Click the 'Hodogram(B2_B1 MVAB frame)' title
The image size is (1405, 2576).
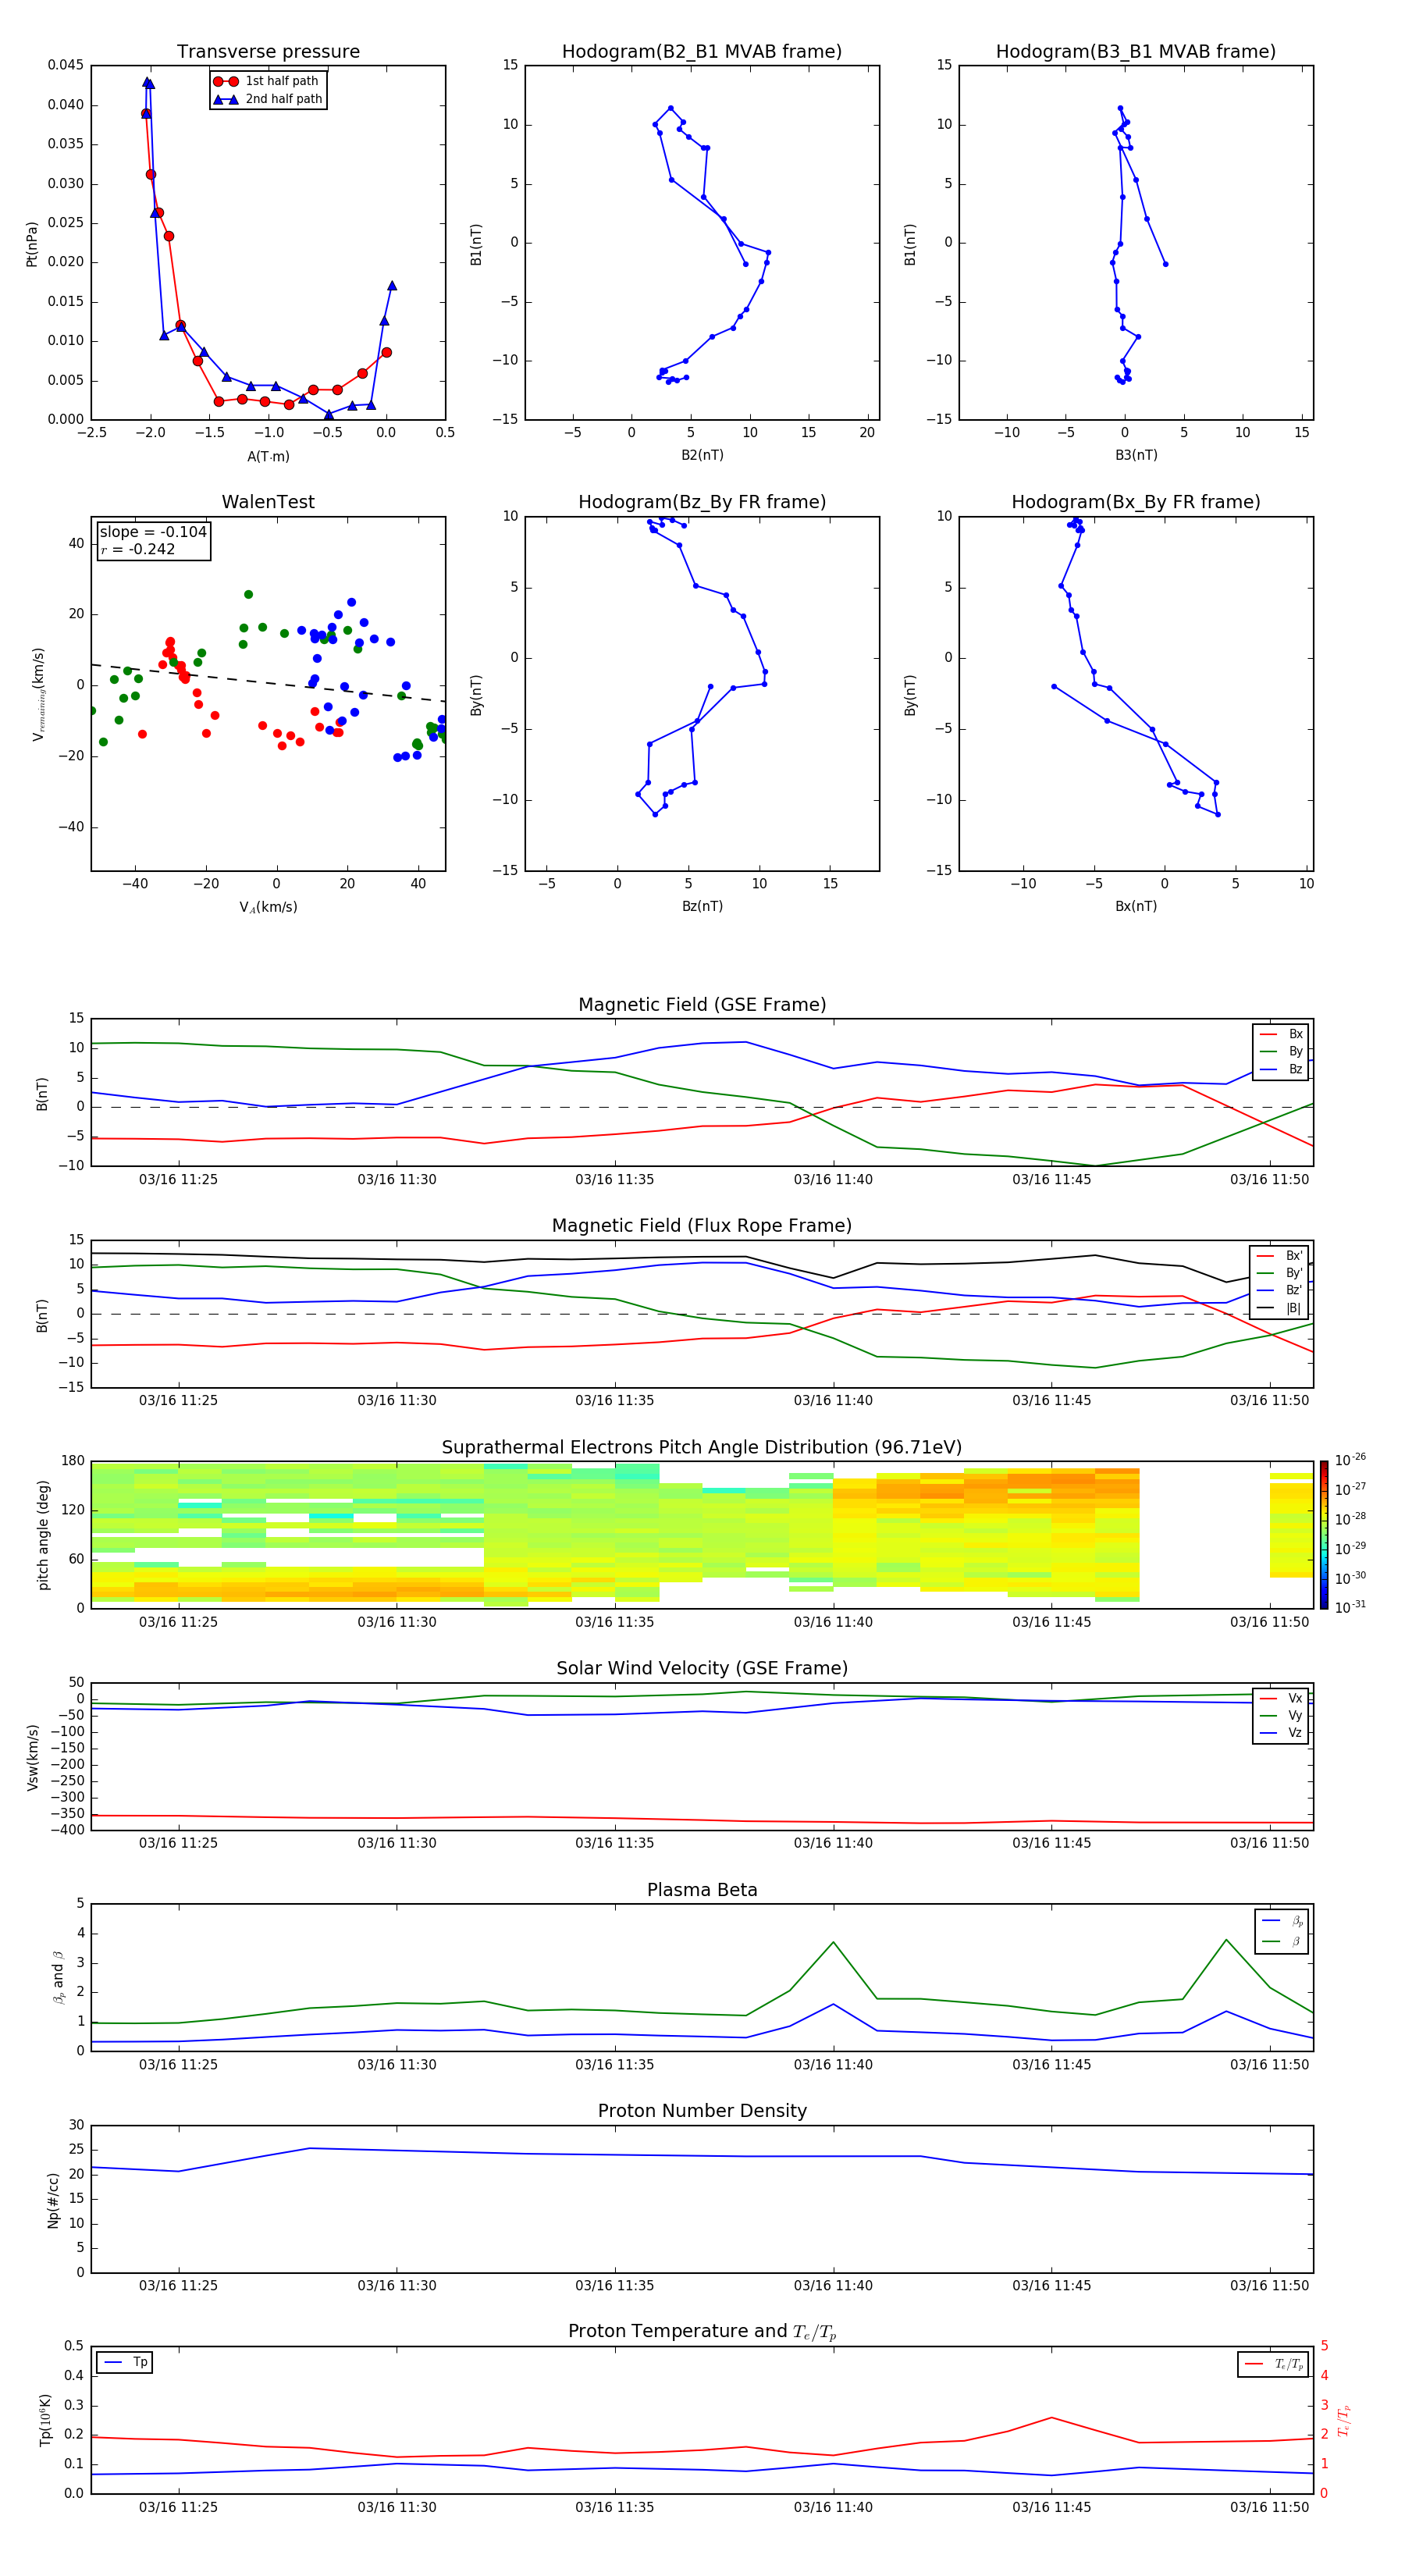point(702,52)
